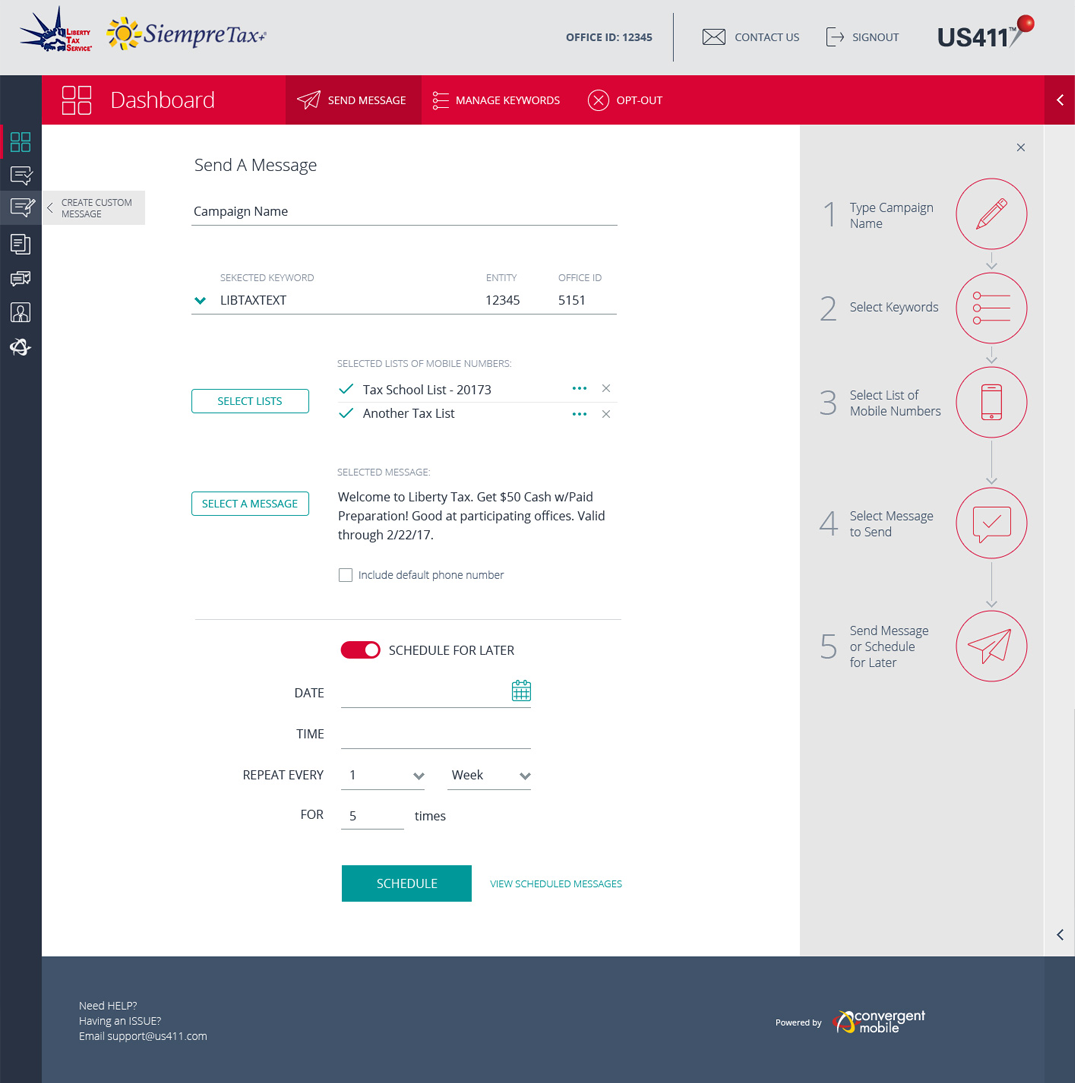
Task: Click the Signout link
Action: (875, 37)
